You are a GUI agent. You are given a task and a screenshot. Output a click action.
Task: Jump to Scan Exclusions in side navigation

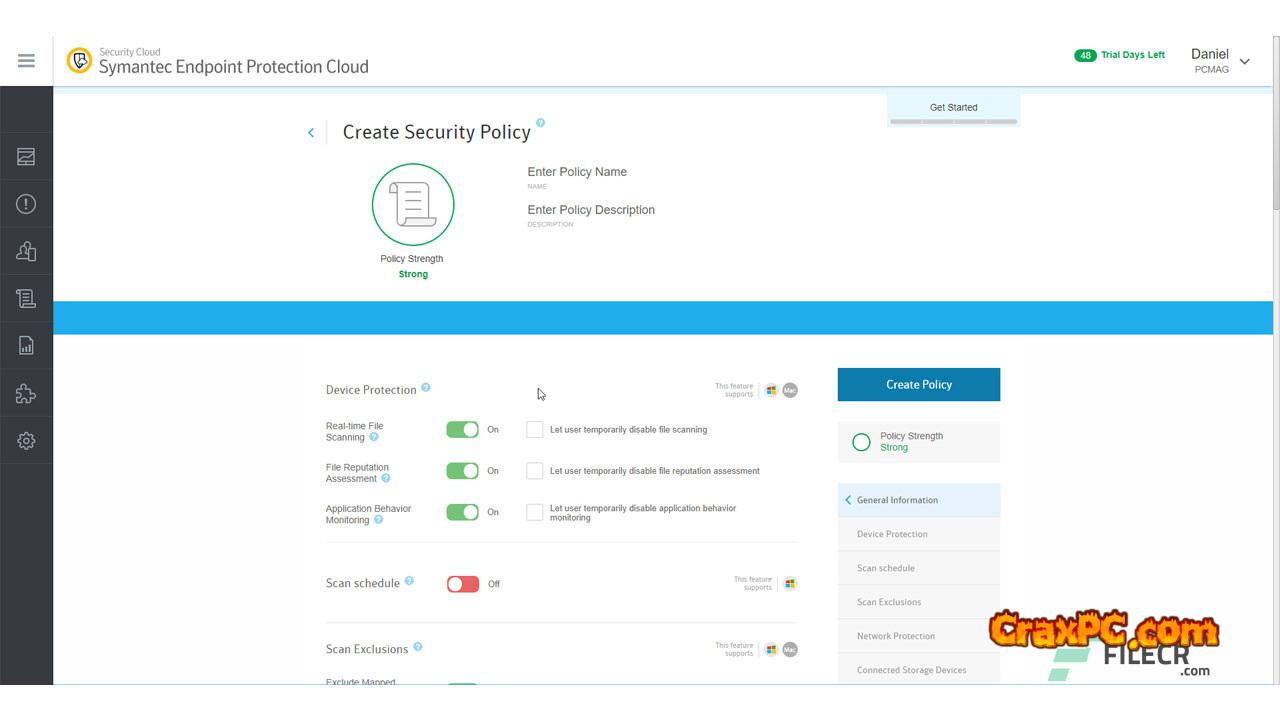click(x=888, y=602)
